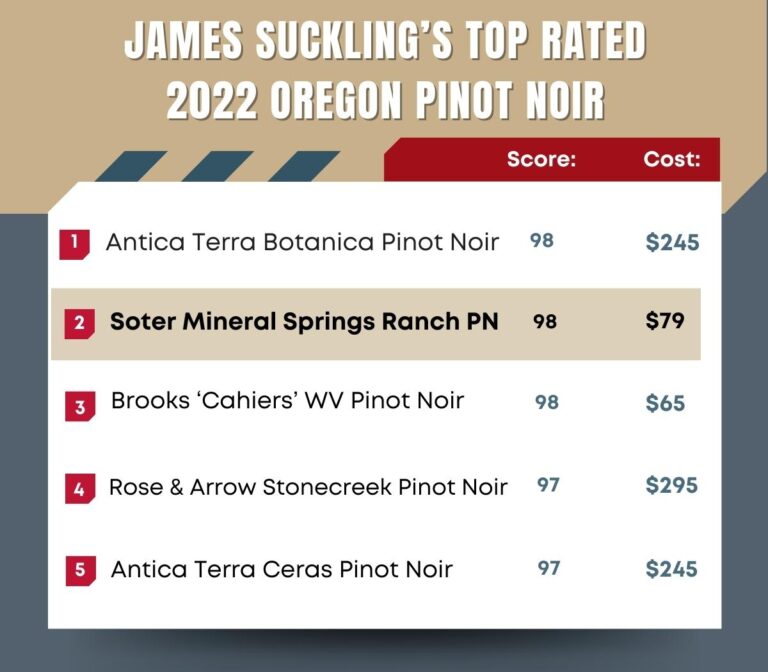The image size is (768, 672).
Task: Click the $65 price for Brooks
Action: [665, 403]
